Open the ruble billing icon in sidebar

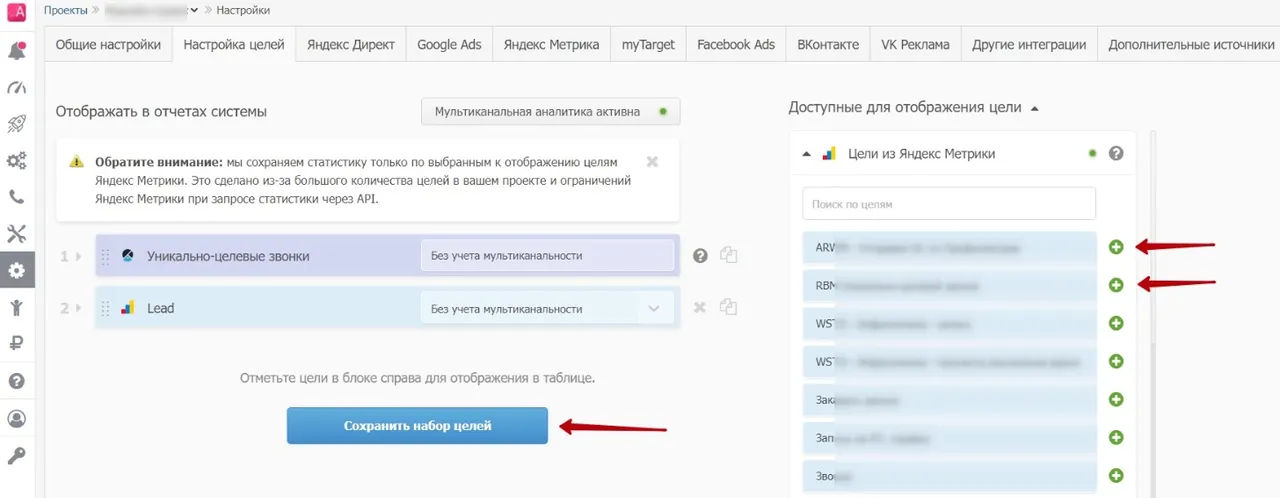(x=16, y=344)
